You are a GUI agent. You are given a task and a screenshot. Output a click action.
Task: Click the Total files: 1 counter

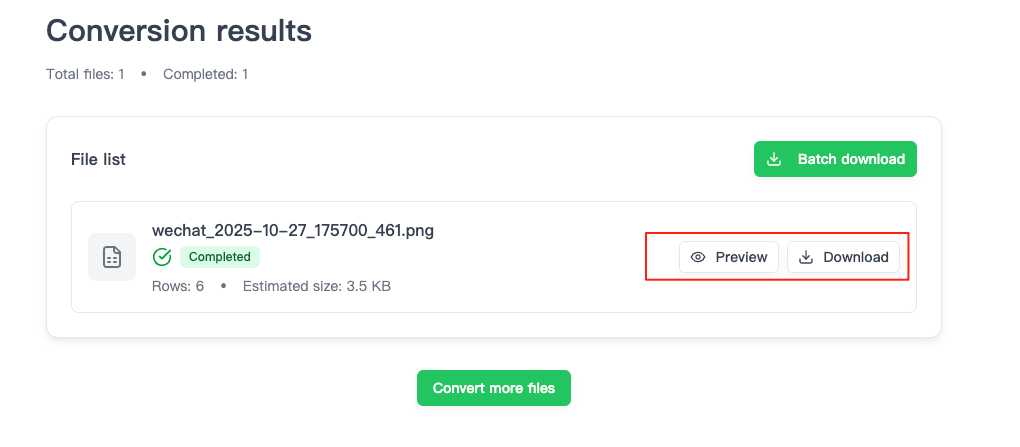(85, 74)
